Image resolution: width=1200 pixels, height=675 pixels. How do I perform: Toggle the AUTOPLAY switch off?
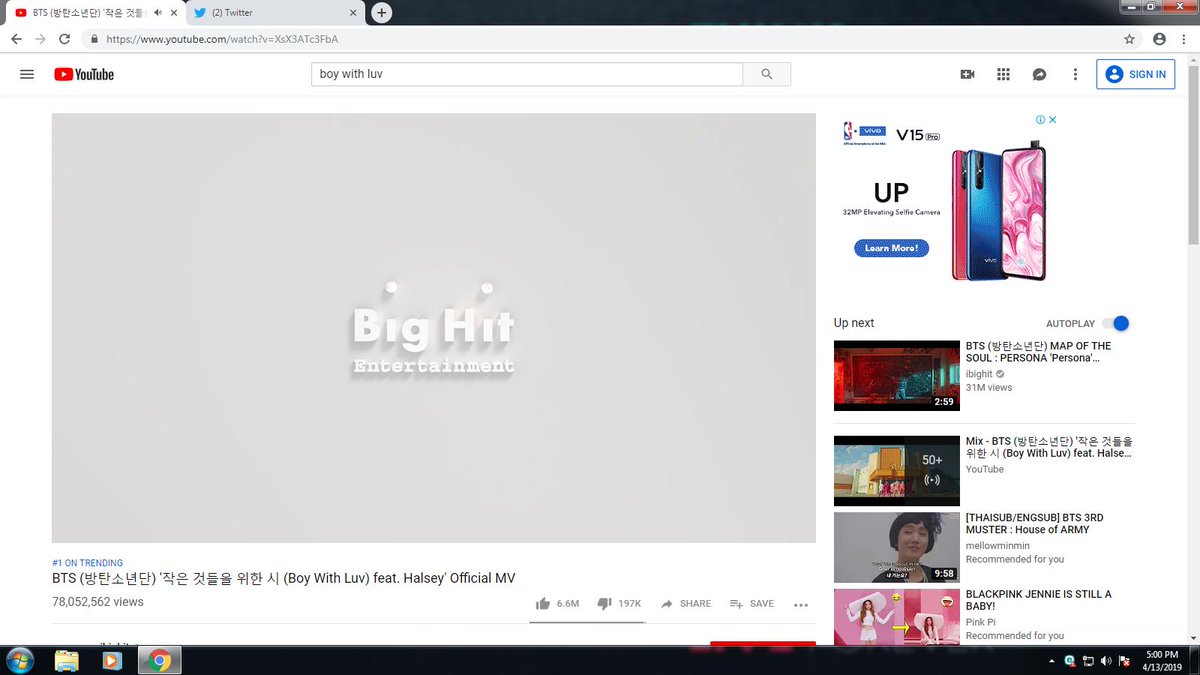pyautogui.click(x=1115, y=323)
